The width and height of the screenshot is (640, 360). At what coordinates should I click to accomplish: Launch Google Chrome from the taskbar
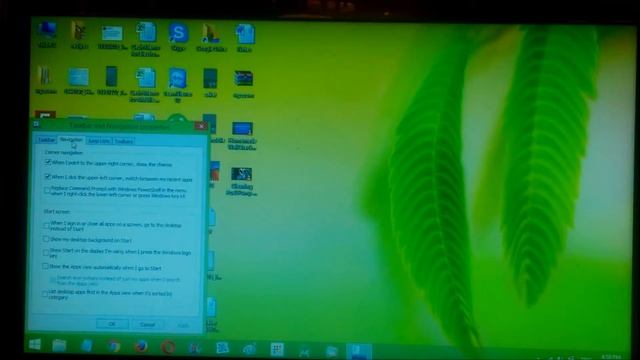pyautogui.click(x=114, y=347)
